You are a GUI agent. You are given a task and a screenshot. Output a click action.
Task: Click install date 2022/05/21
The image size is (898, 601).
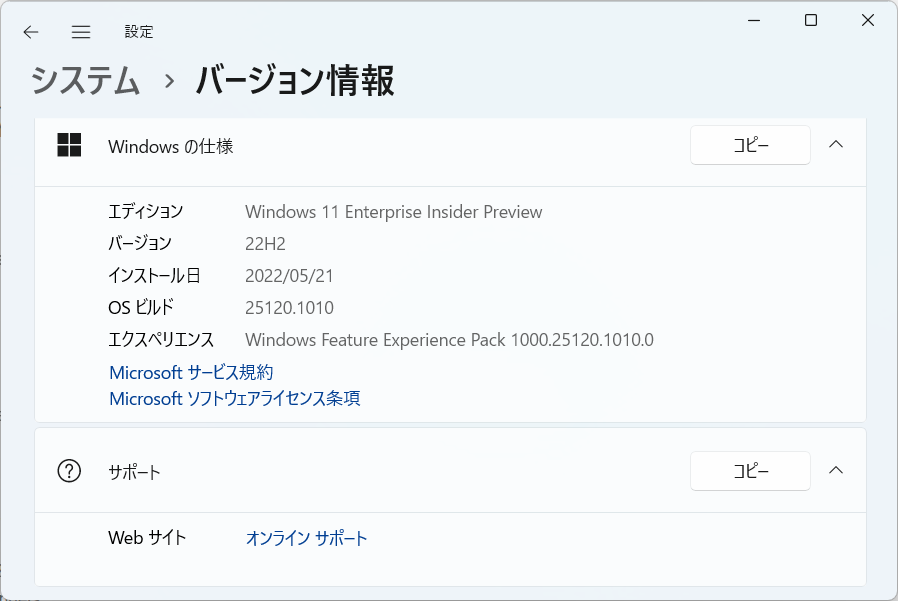[289, 276]
